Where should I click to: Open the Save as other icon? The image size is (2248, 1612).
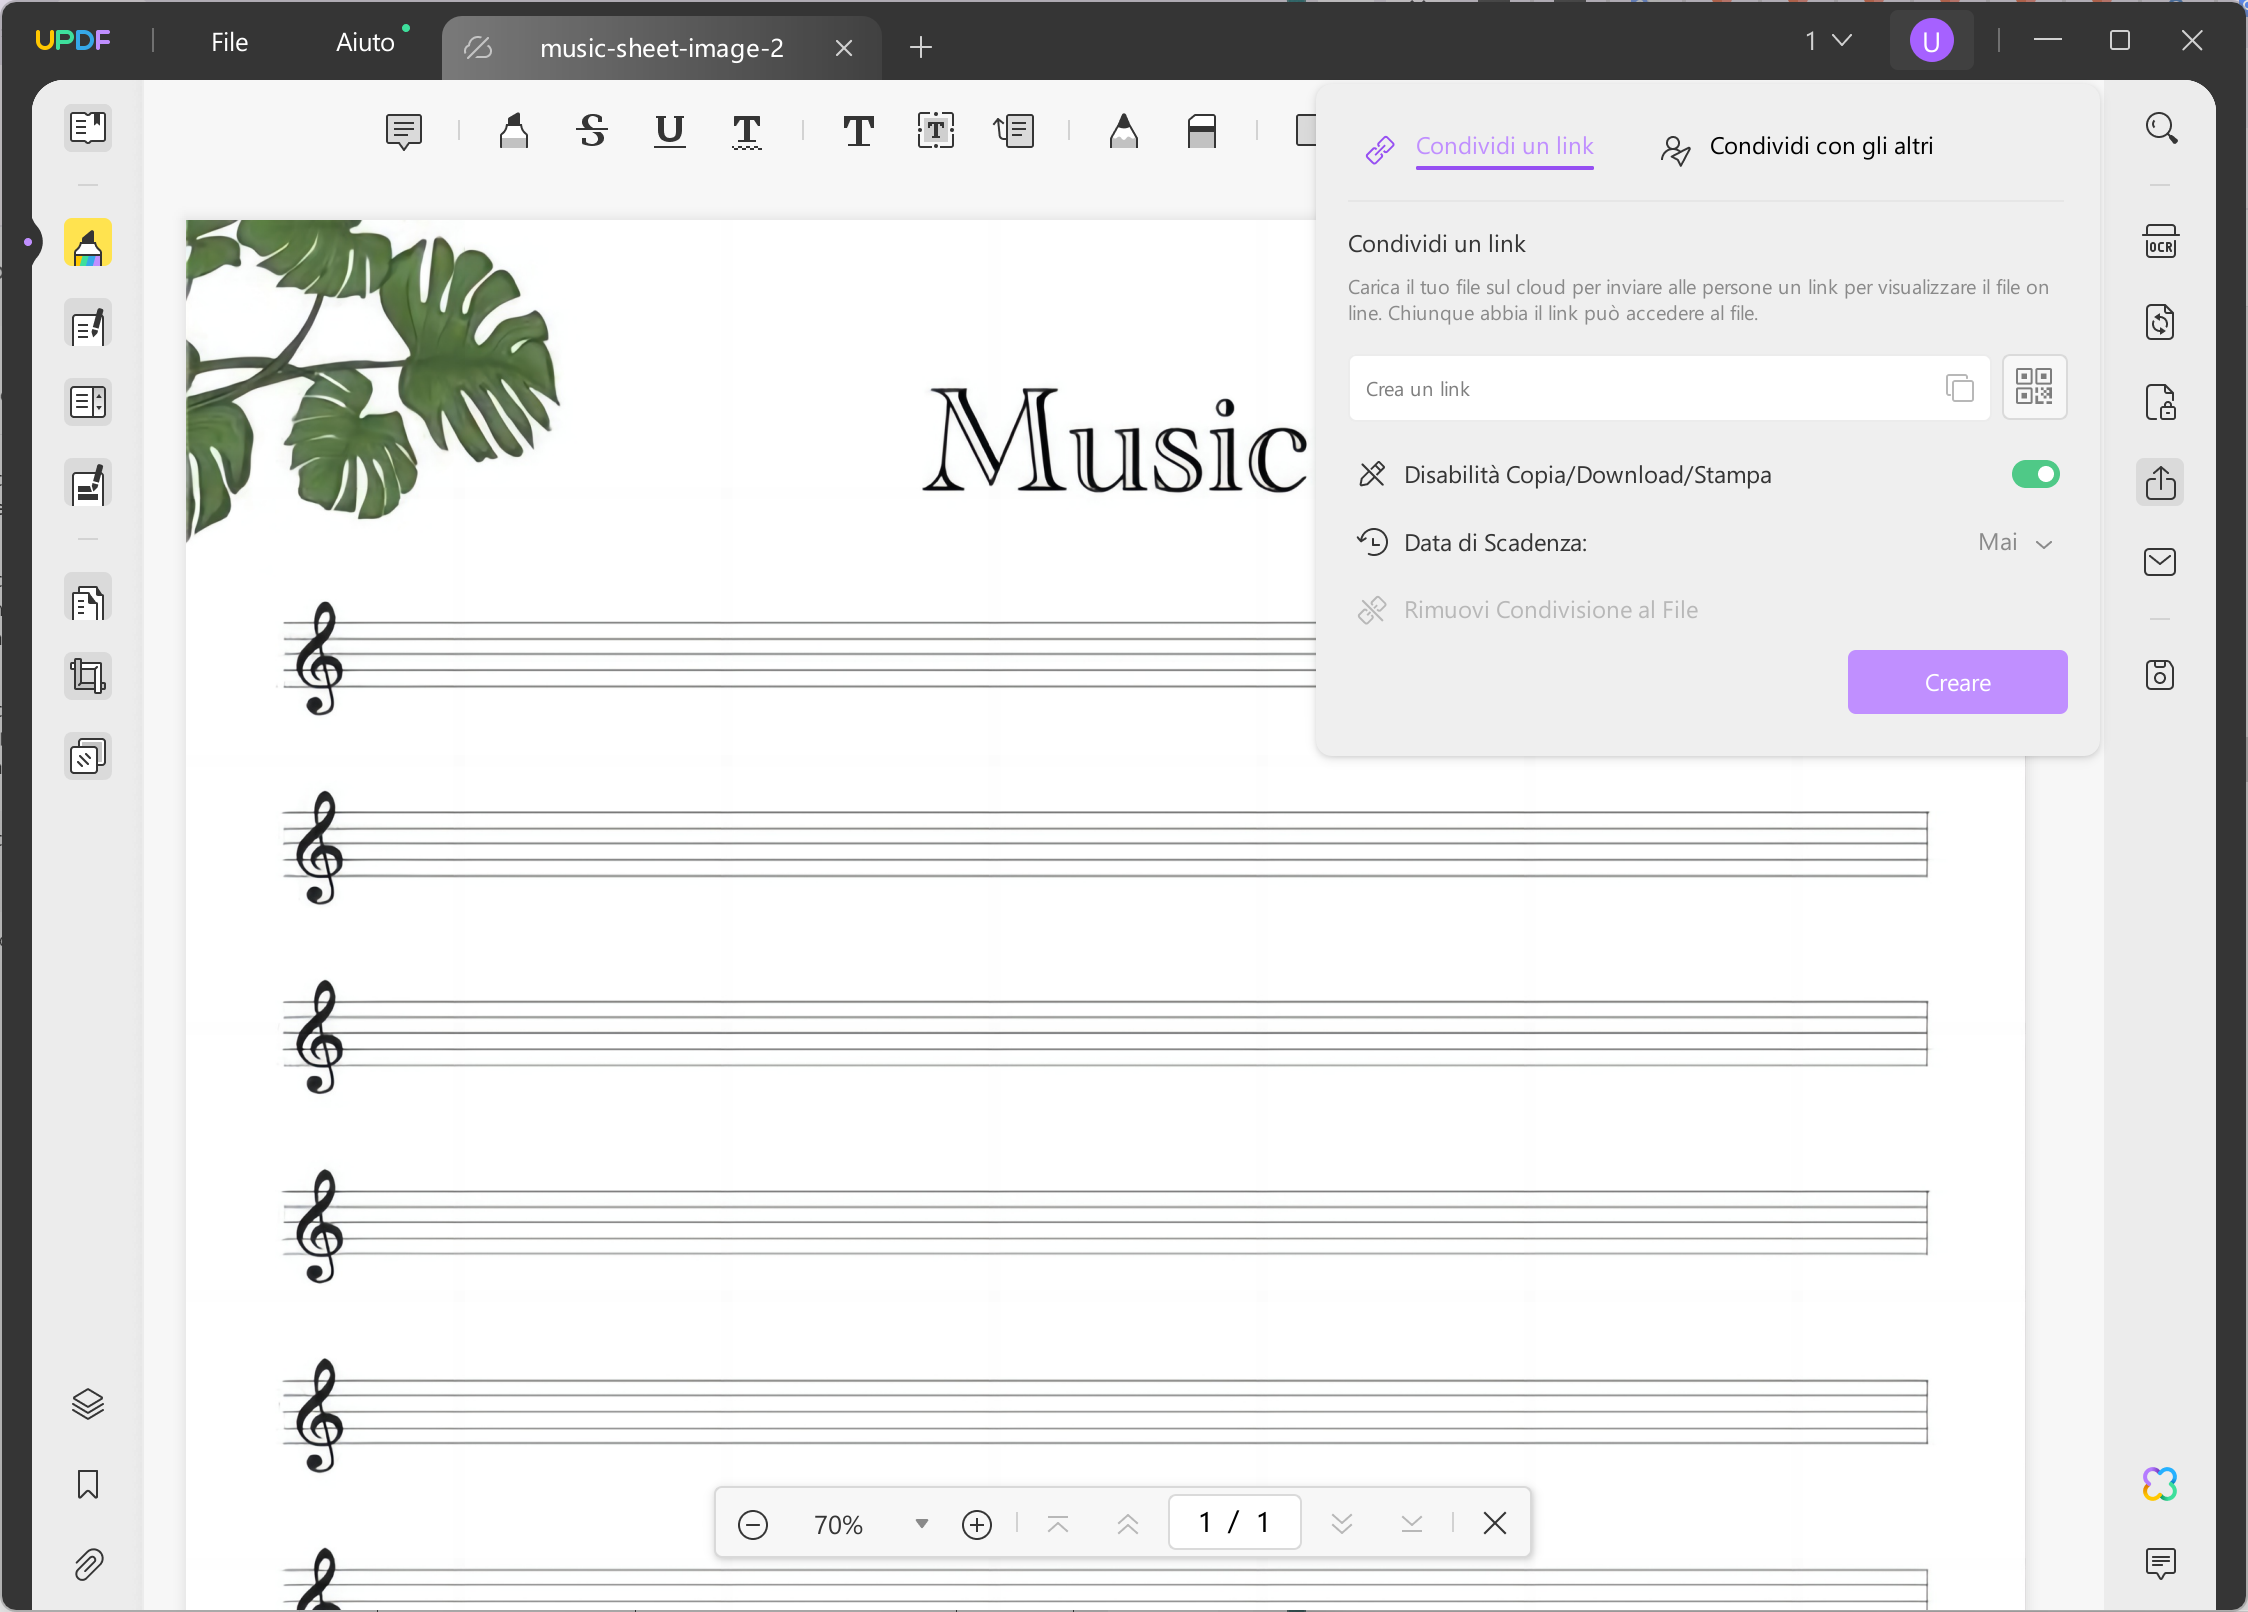(2161, 675)
